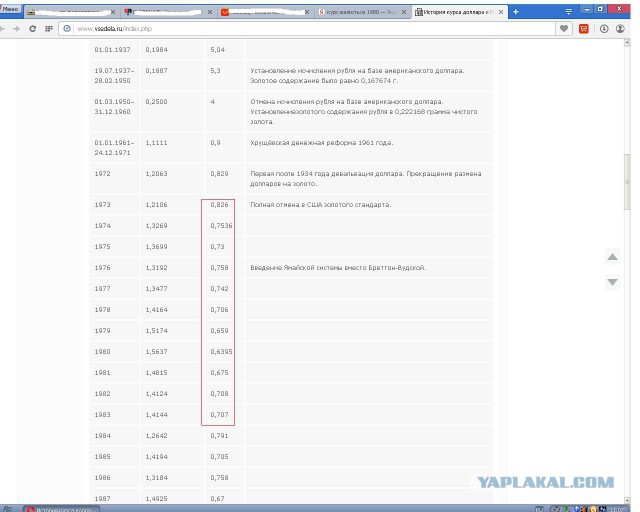Select the value '0,826'
This screenshot has width=640, height=512.
[220, 205]
